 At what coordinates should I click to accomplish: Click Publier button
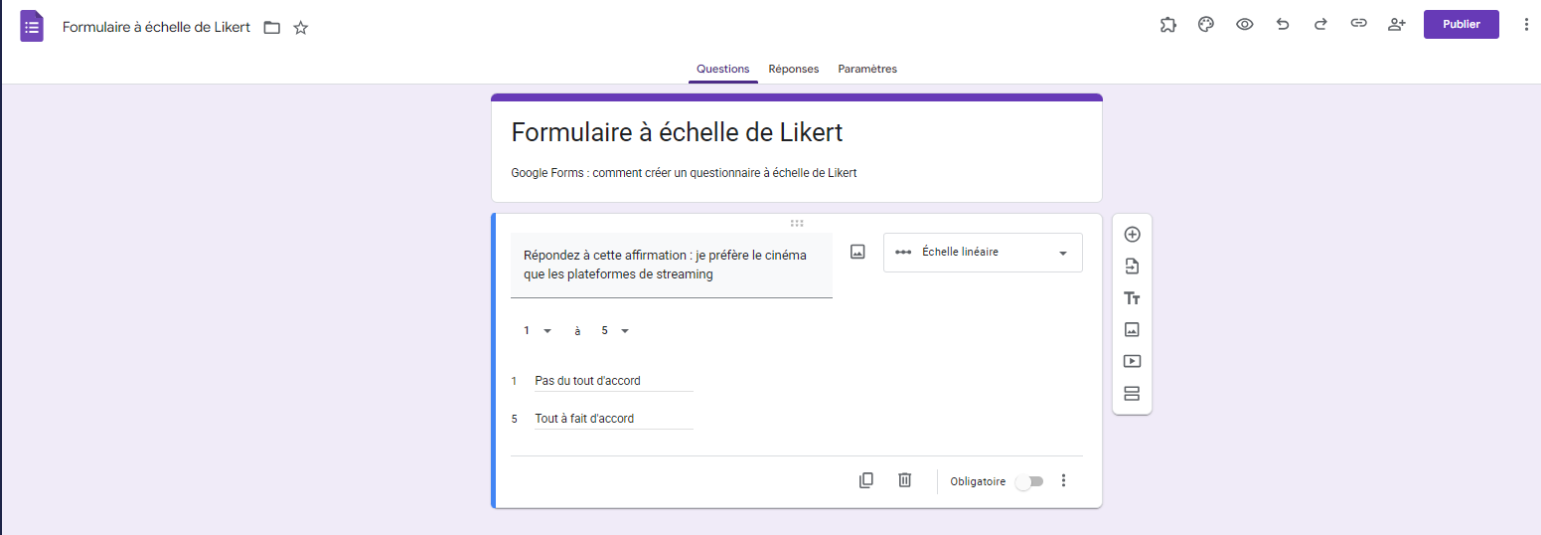tap(1461, 25)
